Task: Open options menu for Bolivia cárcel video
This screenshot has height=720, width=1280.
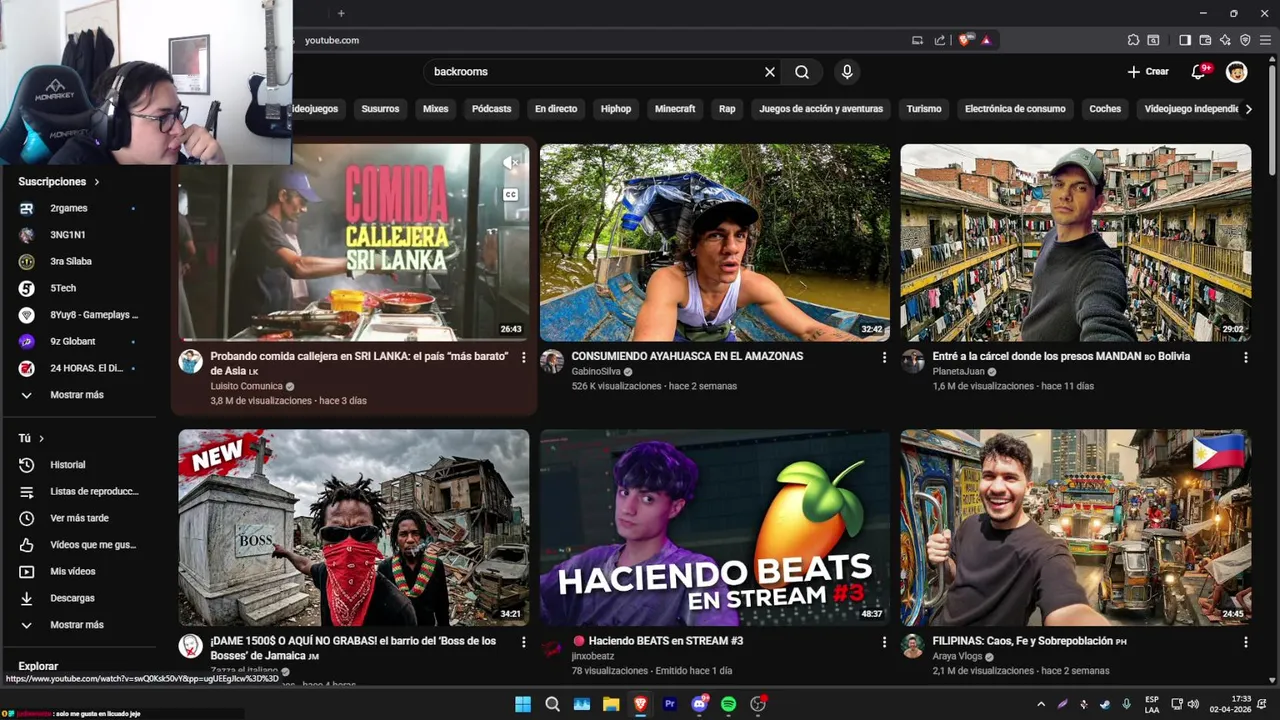Action: [1245, 357]
